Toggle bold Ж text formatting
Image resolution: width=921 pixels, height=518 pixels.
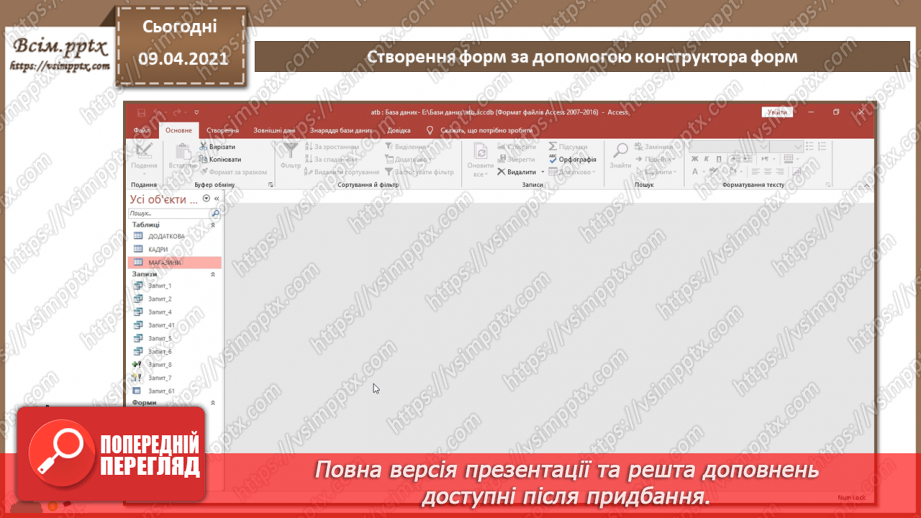click(695, 159)
